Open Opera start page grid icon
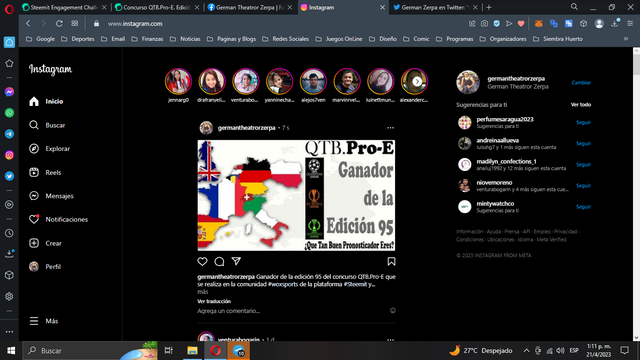Viewport: 640px width, 360px height. (x=75, y=24)
